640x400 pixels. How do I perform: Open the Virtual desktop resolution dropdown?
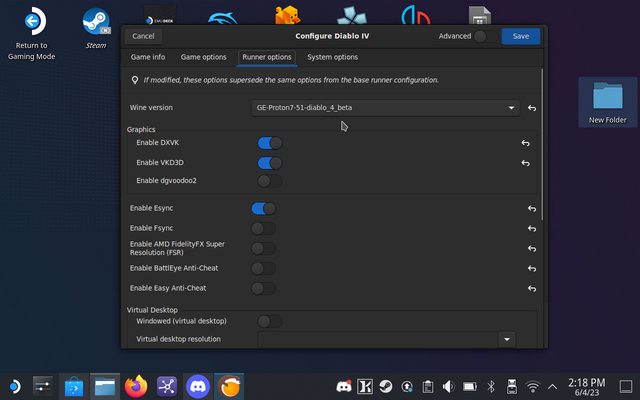click(385, 340)
